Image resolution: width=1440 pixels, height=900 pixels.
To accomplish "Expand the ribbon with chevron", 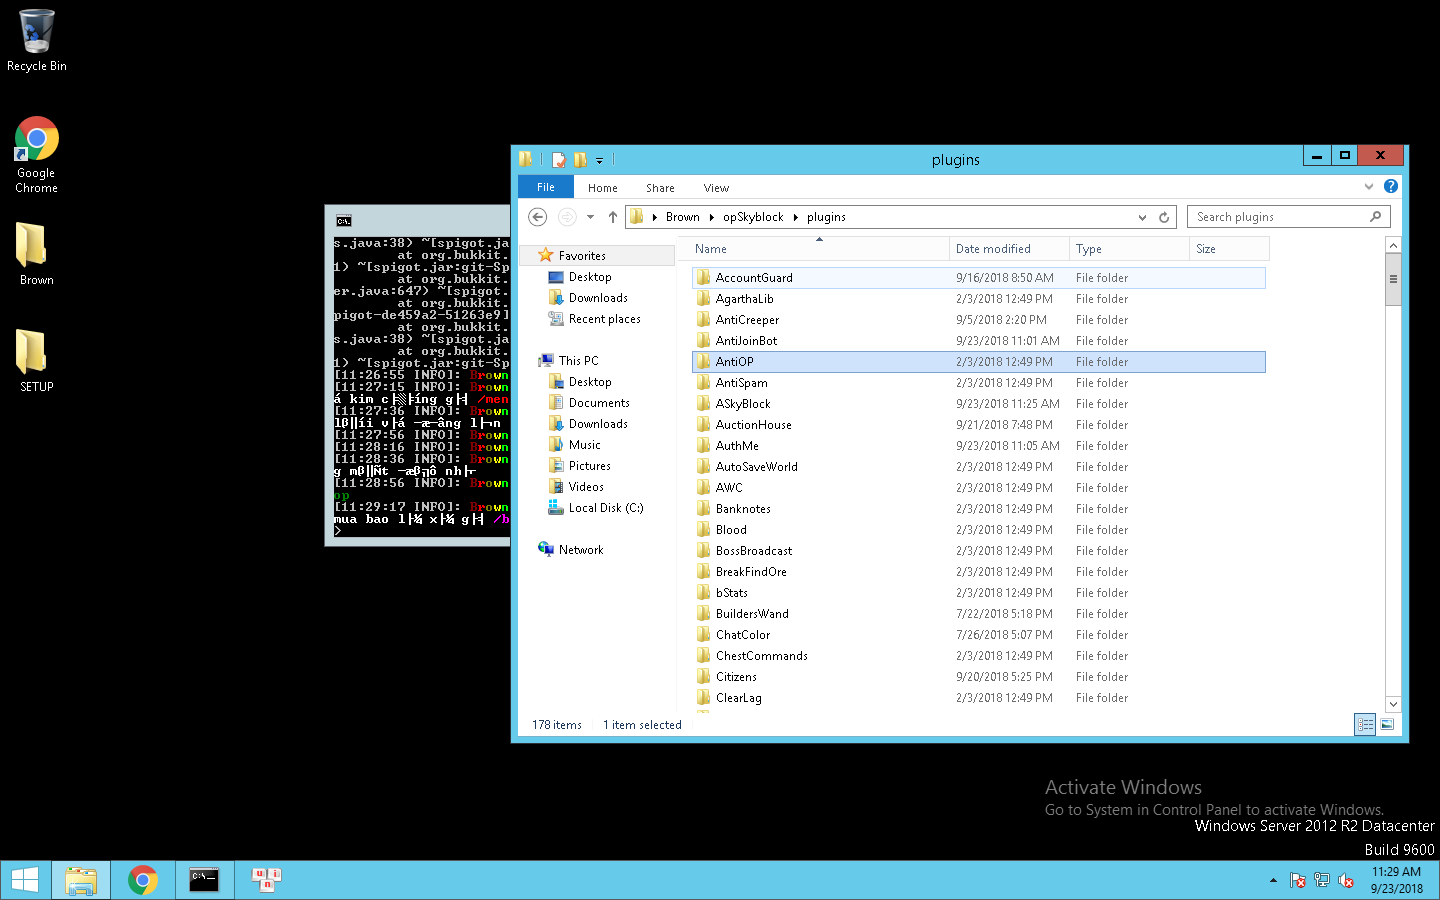I will click(x=1369, y=186).
